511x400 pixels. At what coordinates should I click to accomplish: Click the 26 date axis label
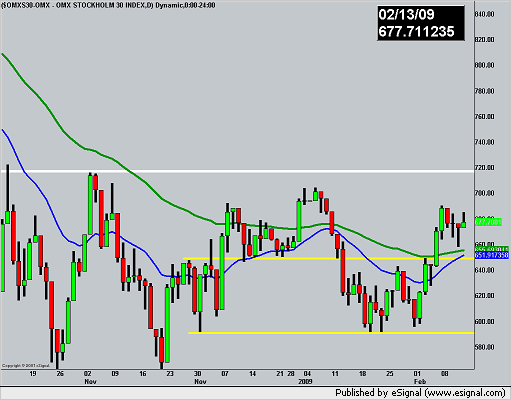[x=60, y=374]
